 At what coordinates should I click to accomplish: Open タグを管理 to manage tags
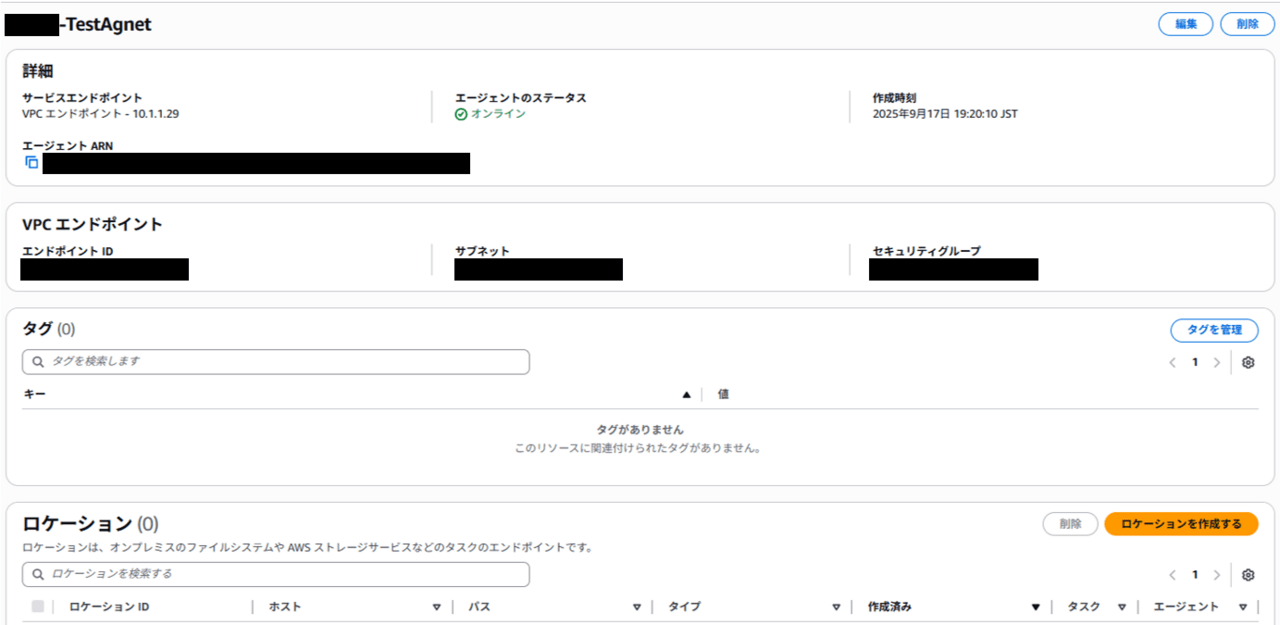(x=1214, y=330)
